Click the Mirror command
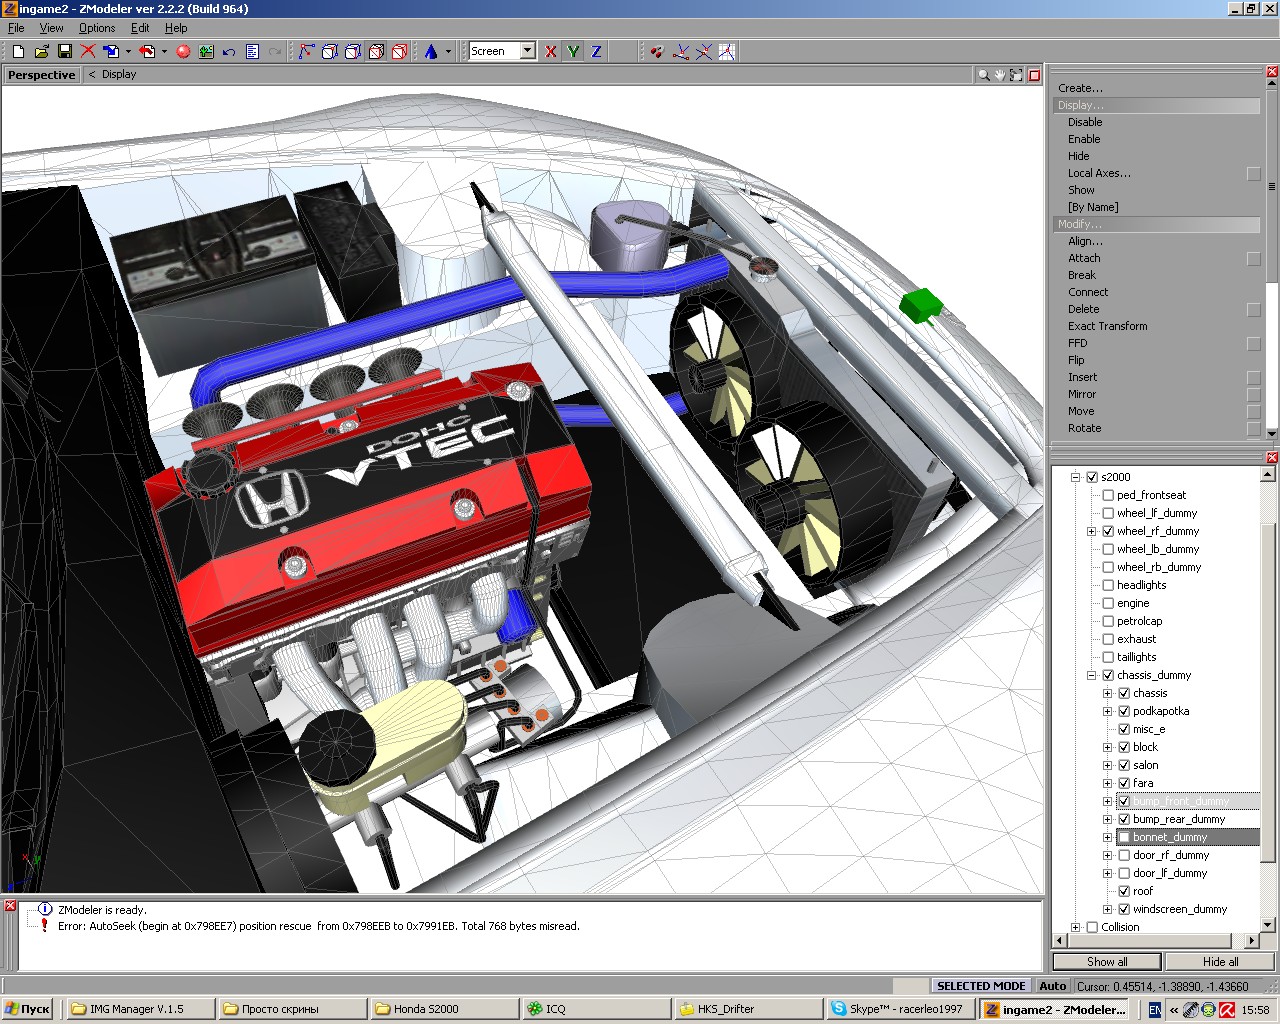This screenshot has width=1280, height=1024. pyautogui.click(x=1082, y=394)
